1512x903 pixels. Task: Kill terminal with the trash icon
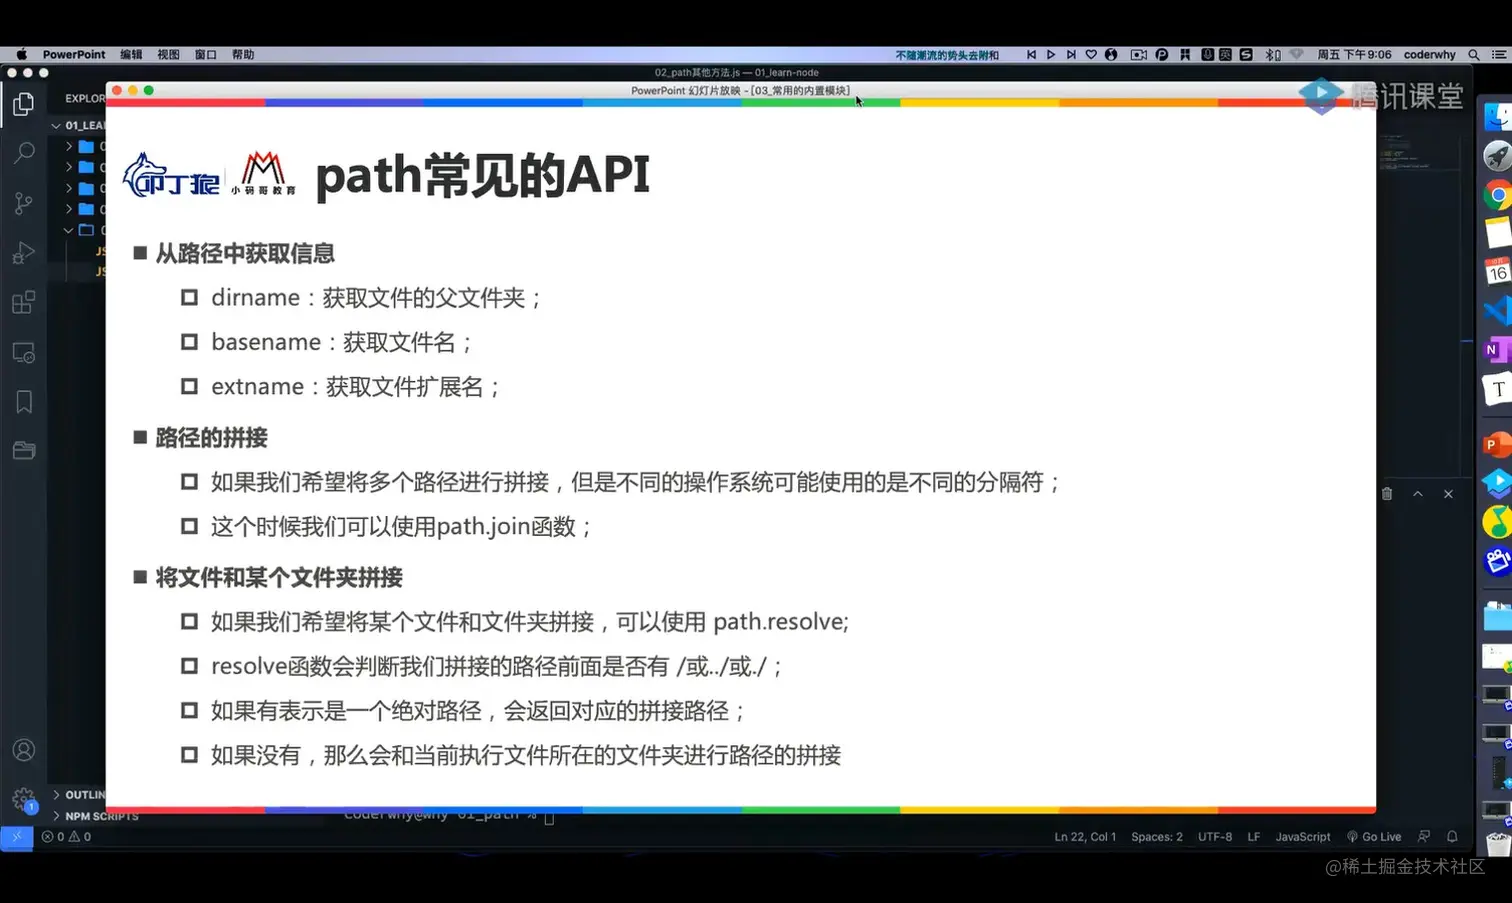pos(1387,494)
